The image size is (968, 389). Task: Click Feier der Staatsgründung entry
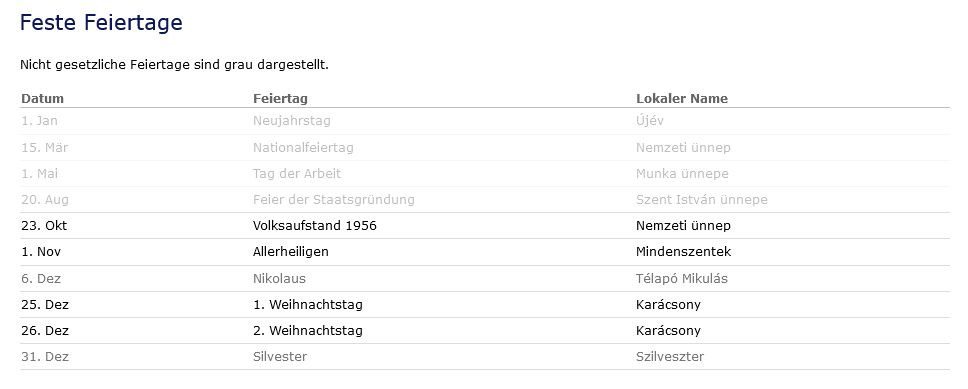[x=334, y=200]
